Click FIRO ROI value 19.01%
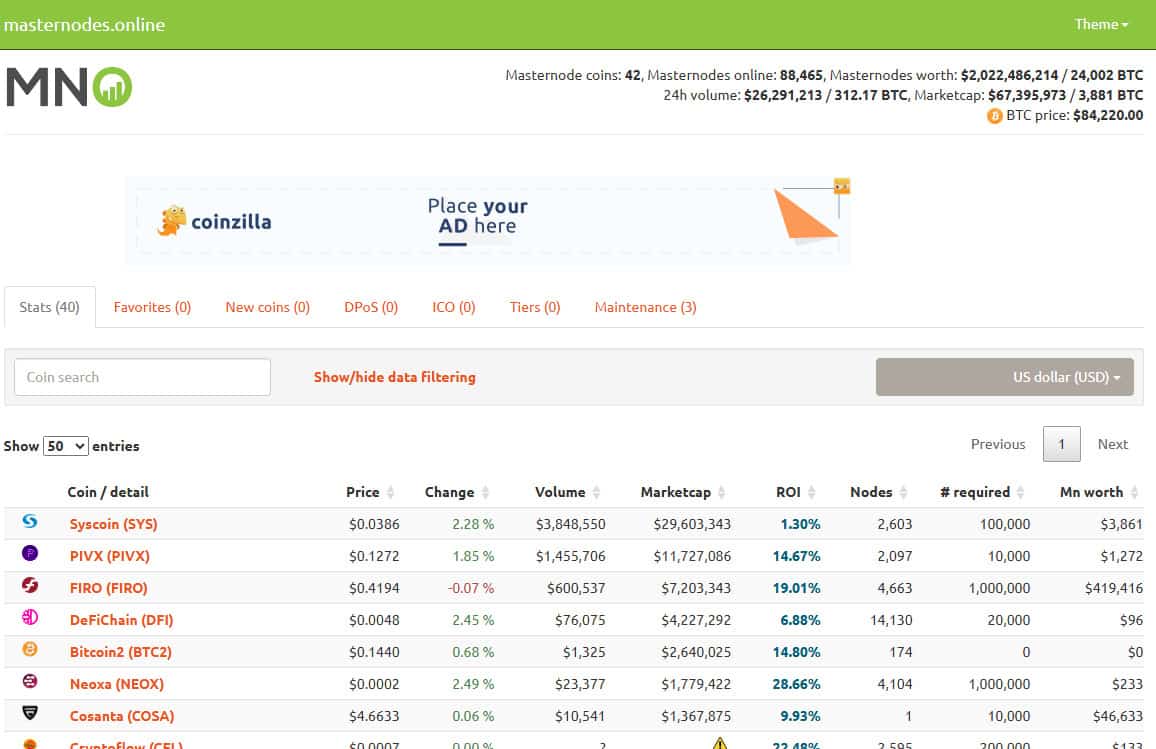Image resolution: width=1156 pixels, height=749 pixels. click(796, 588)
